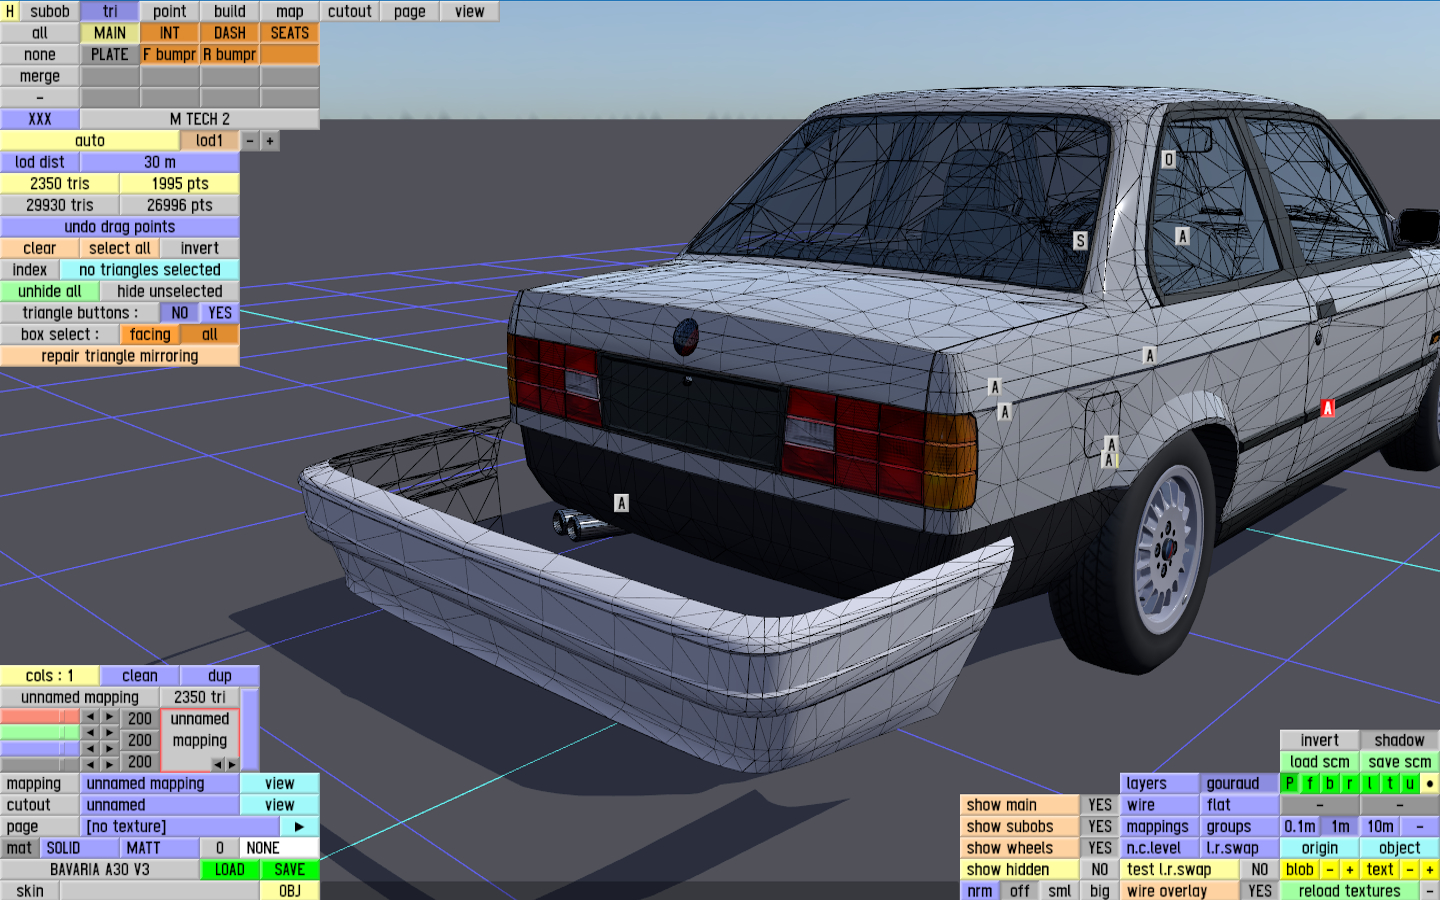This screenshot has width=1440, height=900.
Task: Switch to the build tab
Action: pyautogui.click(x=230, y=12)
